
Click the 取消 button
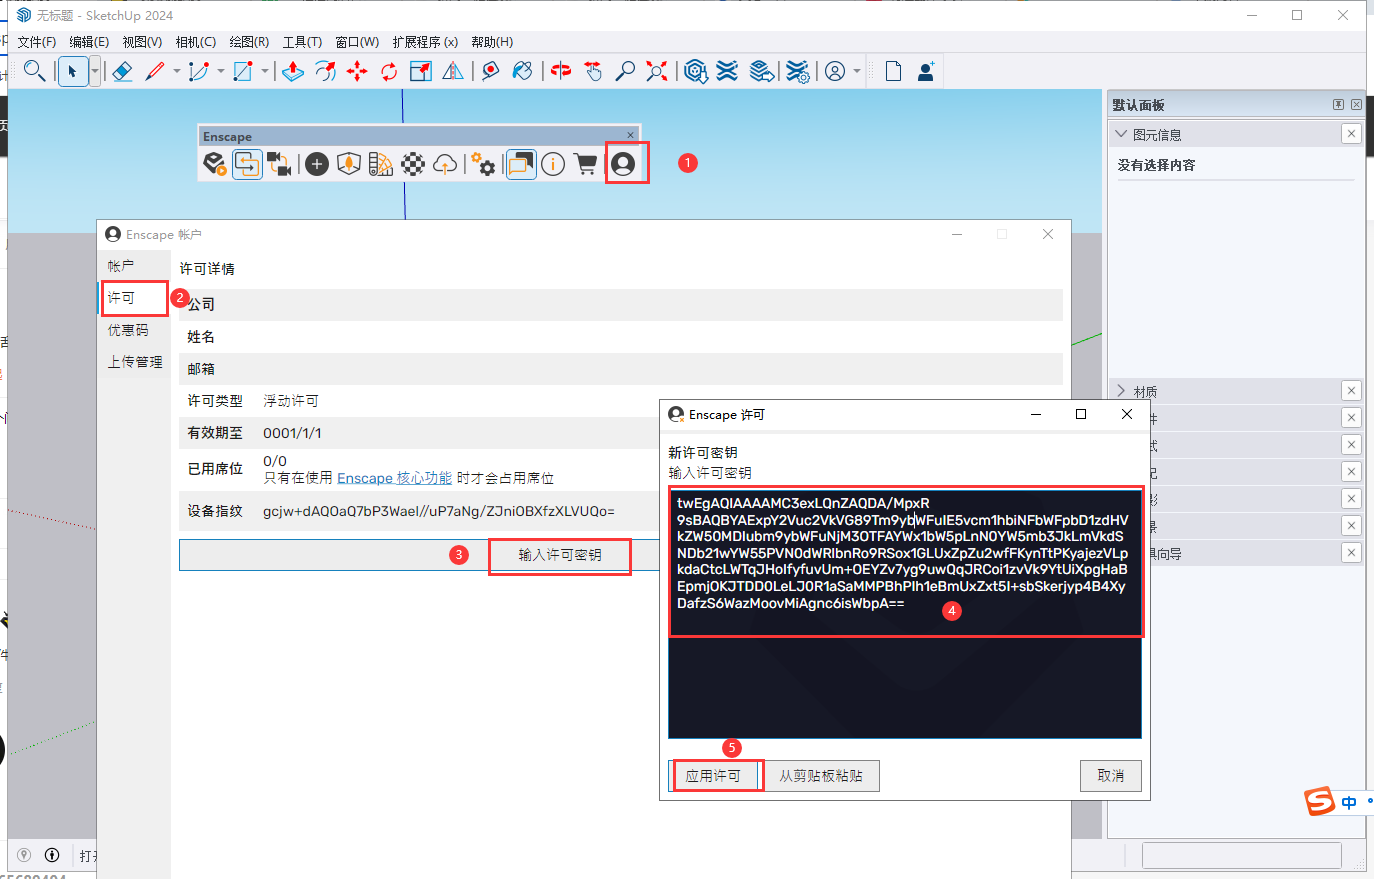point(1111,776)
